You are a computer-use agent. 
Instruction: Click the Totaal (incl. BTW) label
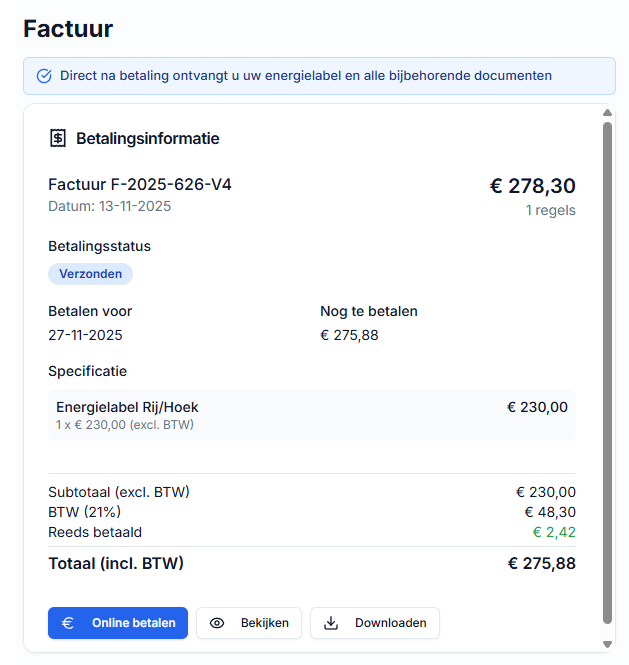tap(116, 563)
